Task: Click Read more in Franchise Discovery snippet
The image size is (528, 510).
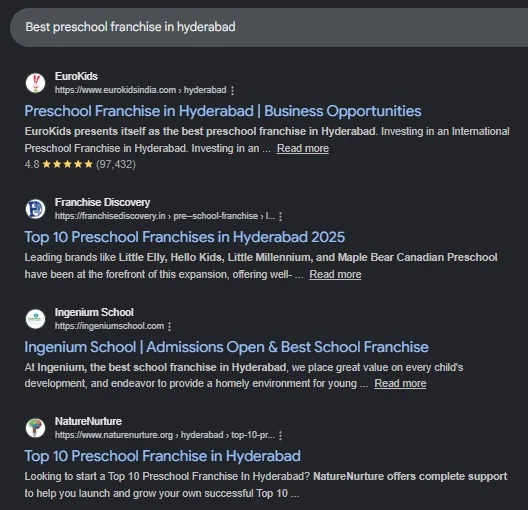Action: [x=335, y=274]
